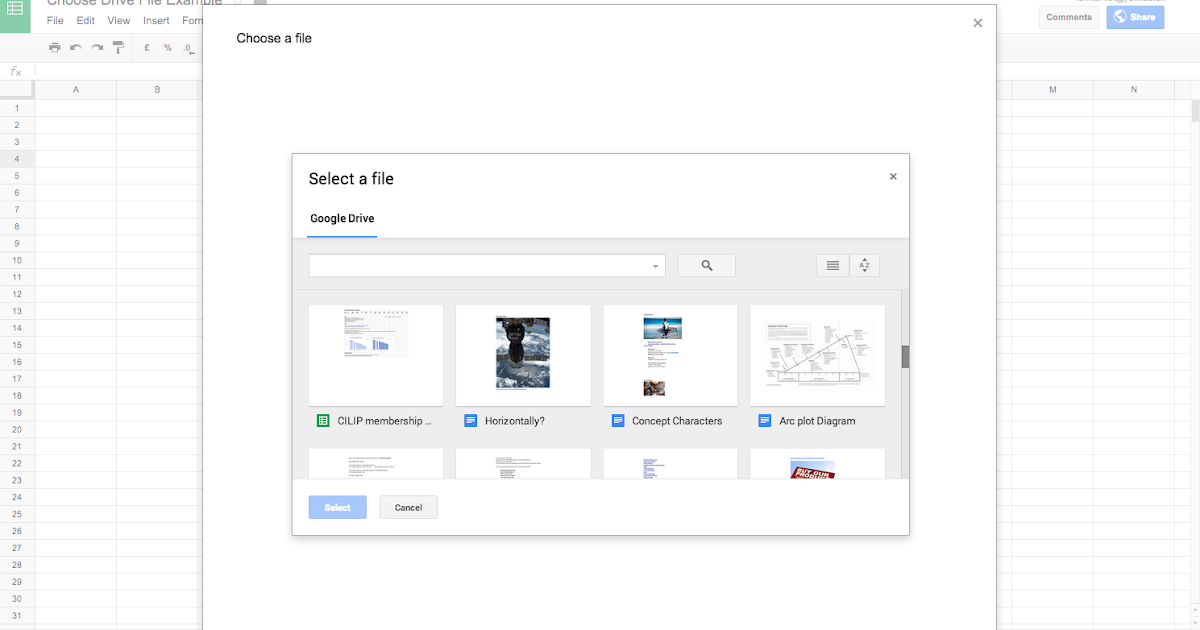The height and width of the screenshot is (630, 1200).
Task: Click the Undo icon
Action: 76,47
